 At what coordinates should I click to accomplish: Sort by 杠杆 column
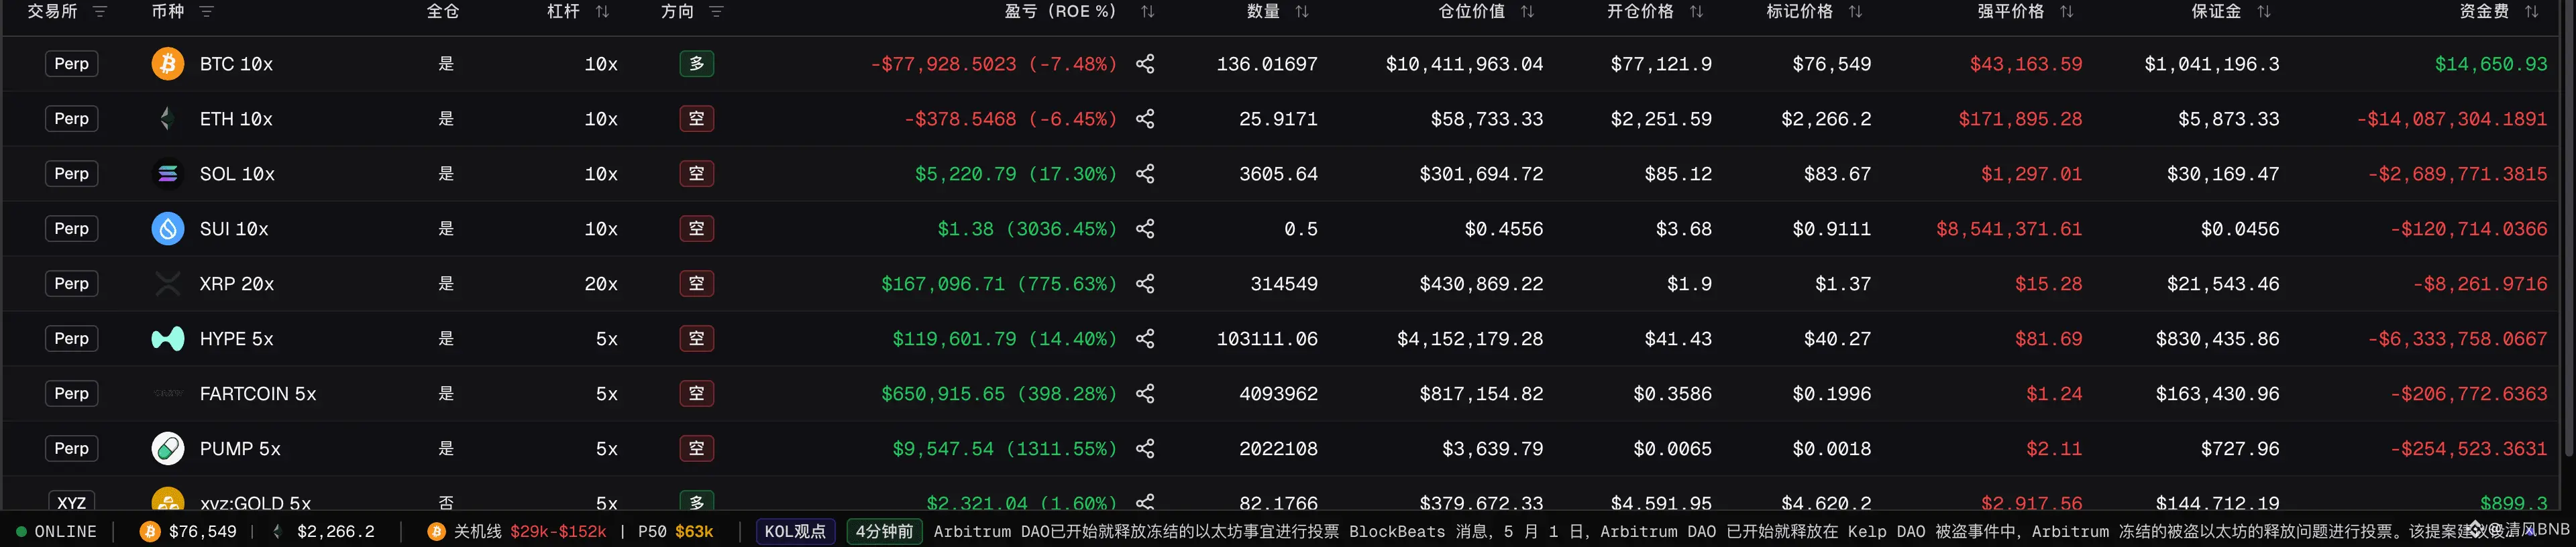pyautogui.click(x=602, y=12)
